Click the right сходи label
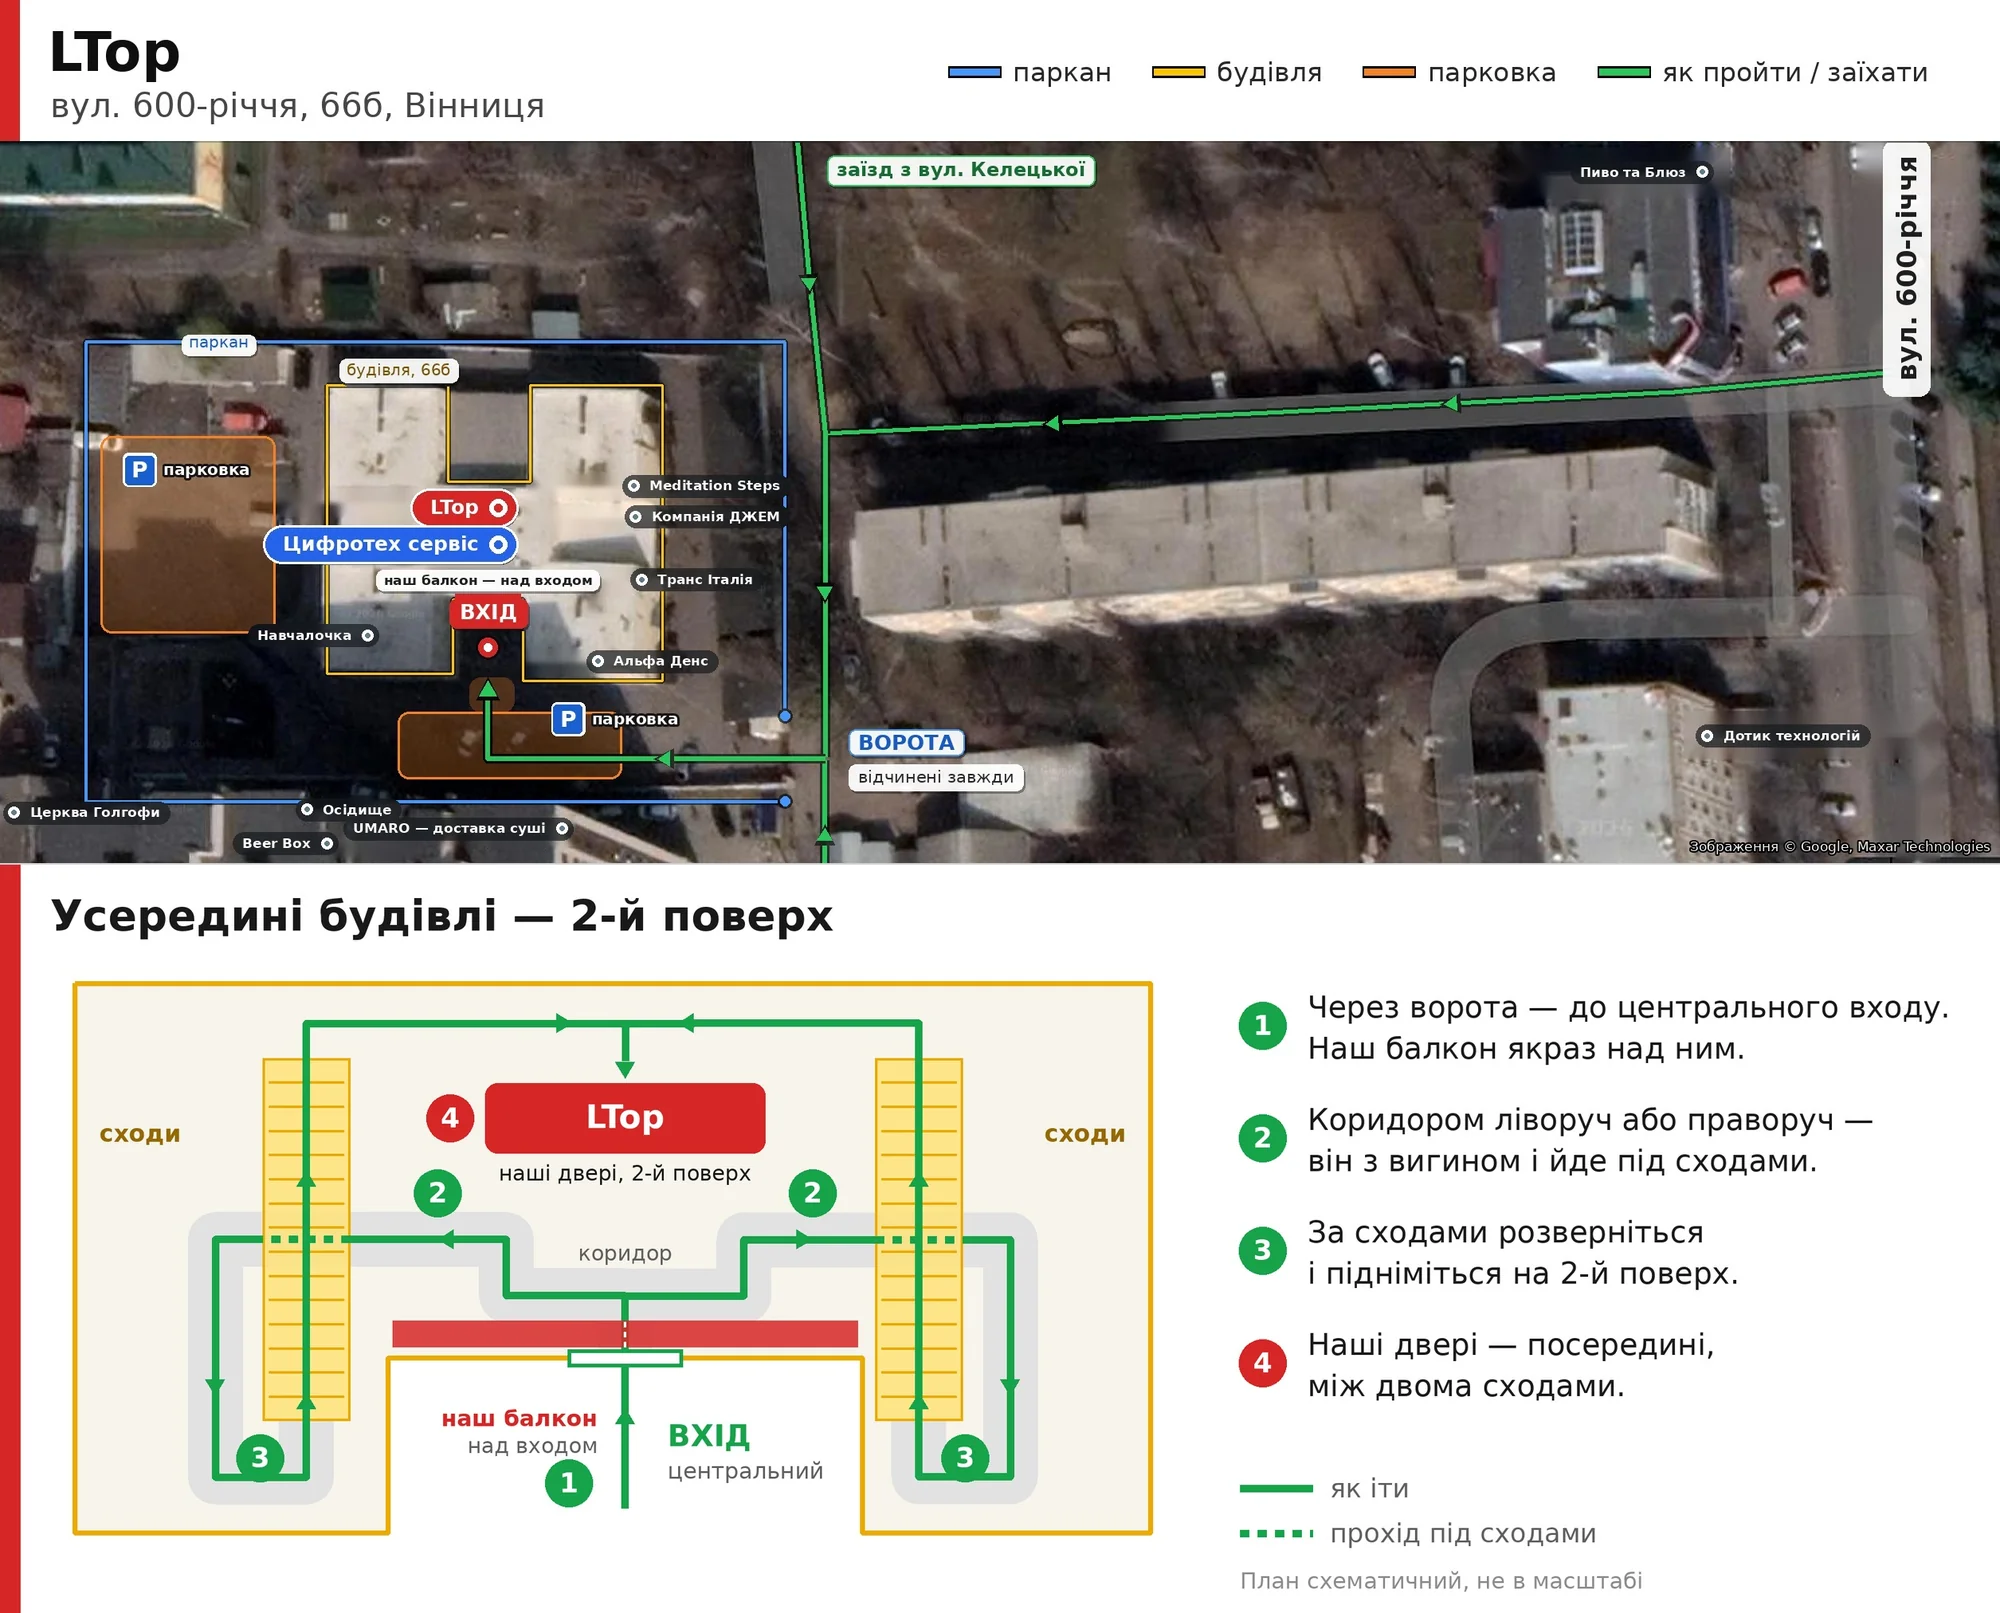Screen dimensions: 2000x1613 pos(1085,1134)
